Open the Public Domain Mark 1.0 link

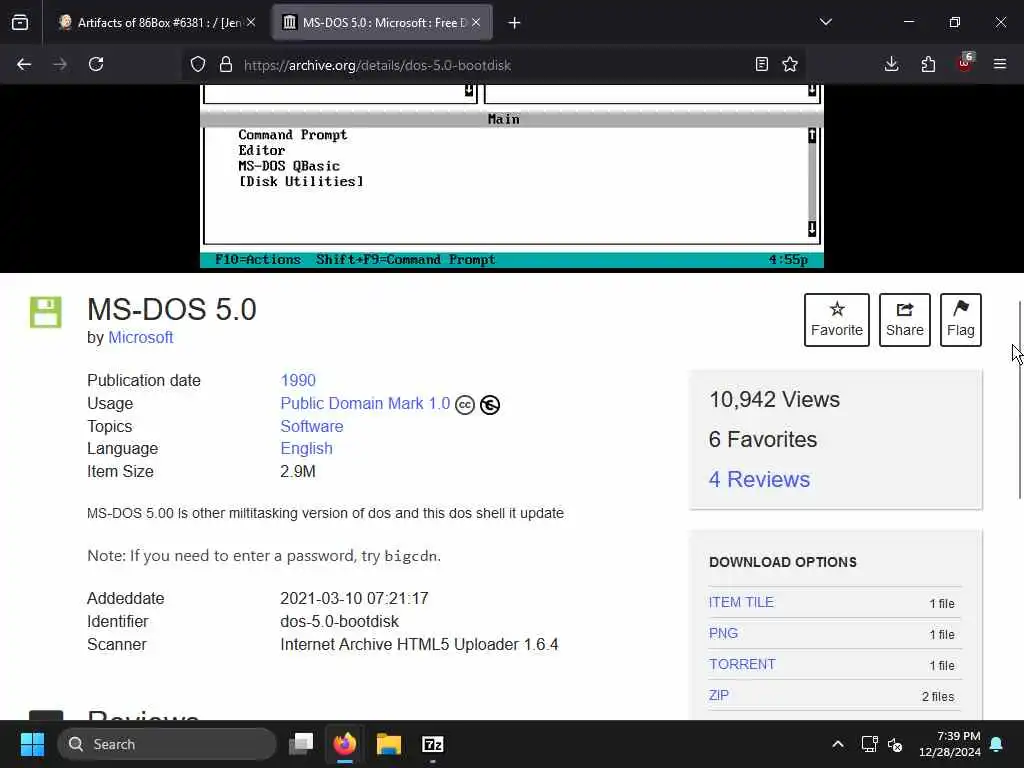tap(365, 404)
